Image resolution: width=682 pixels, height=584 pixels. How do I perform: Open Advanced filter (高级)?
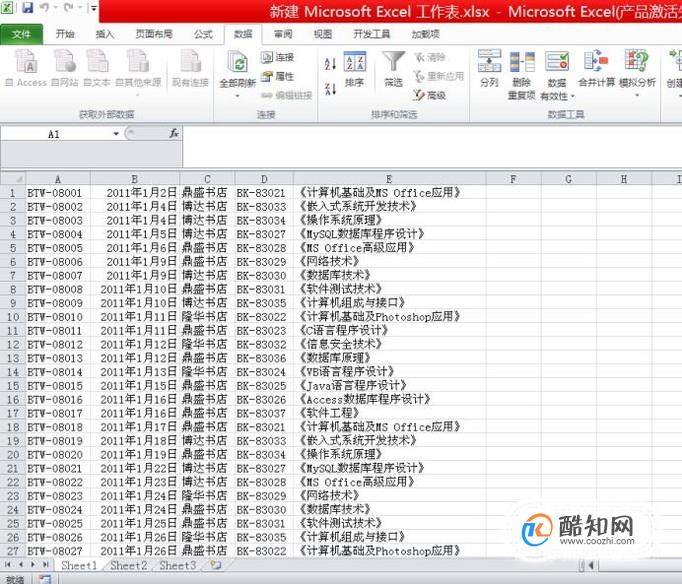pyautogui.click(x=430, y=95)
